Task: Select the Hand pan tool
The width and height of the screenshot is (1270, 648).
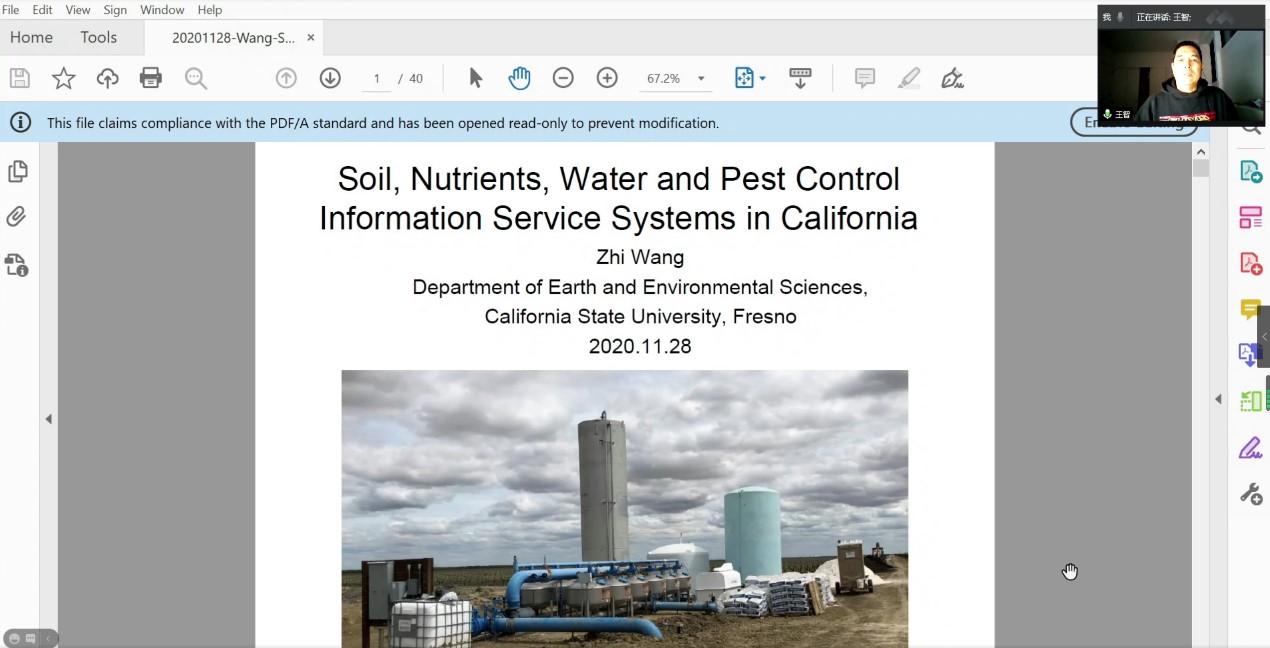Action: [x=519, y=78]
